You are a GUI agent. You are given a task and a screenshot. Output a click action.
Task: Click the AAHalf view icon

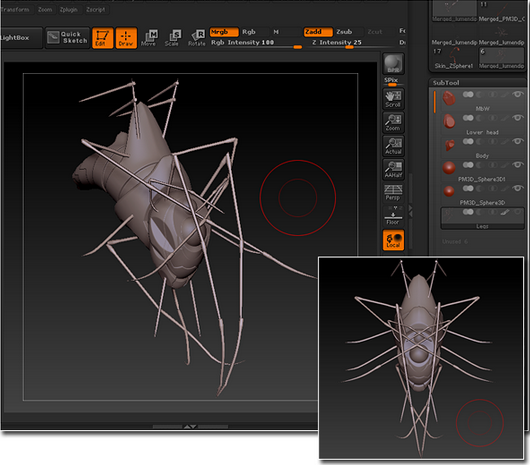(x=393, y=169)
